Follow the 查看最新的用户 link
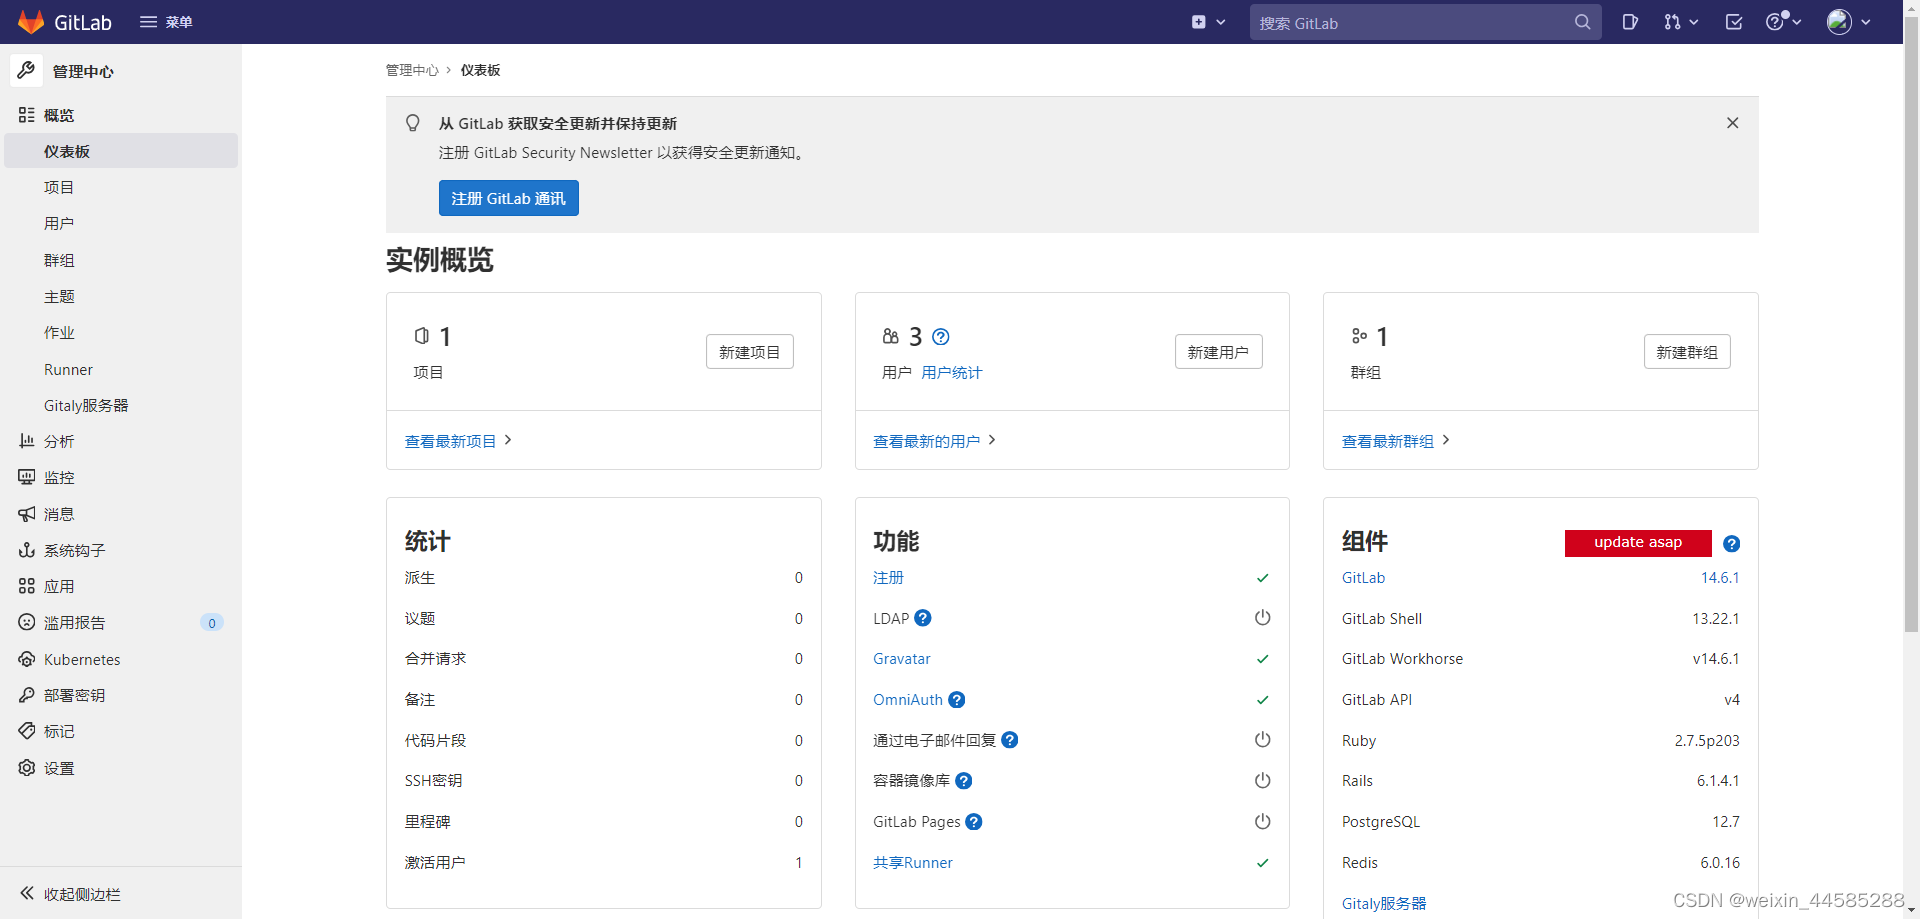 pyautogui.click(x=926, y=441)
